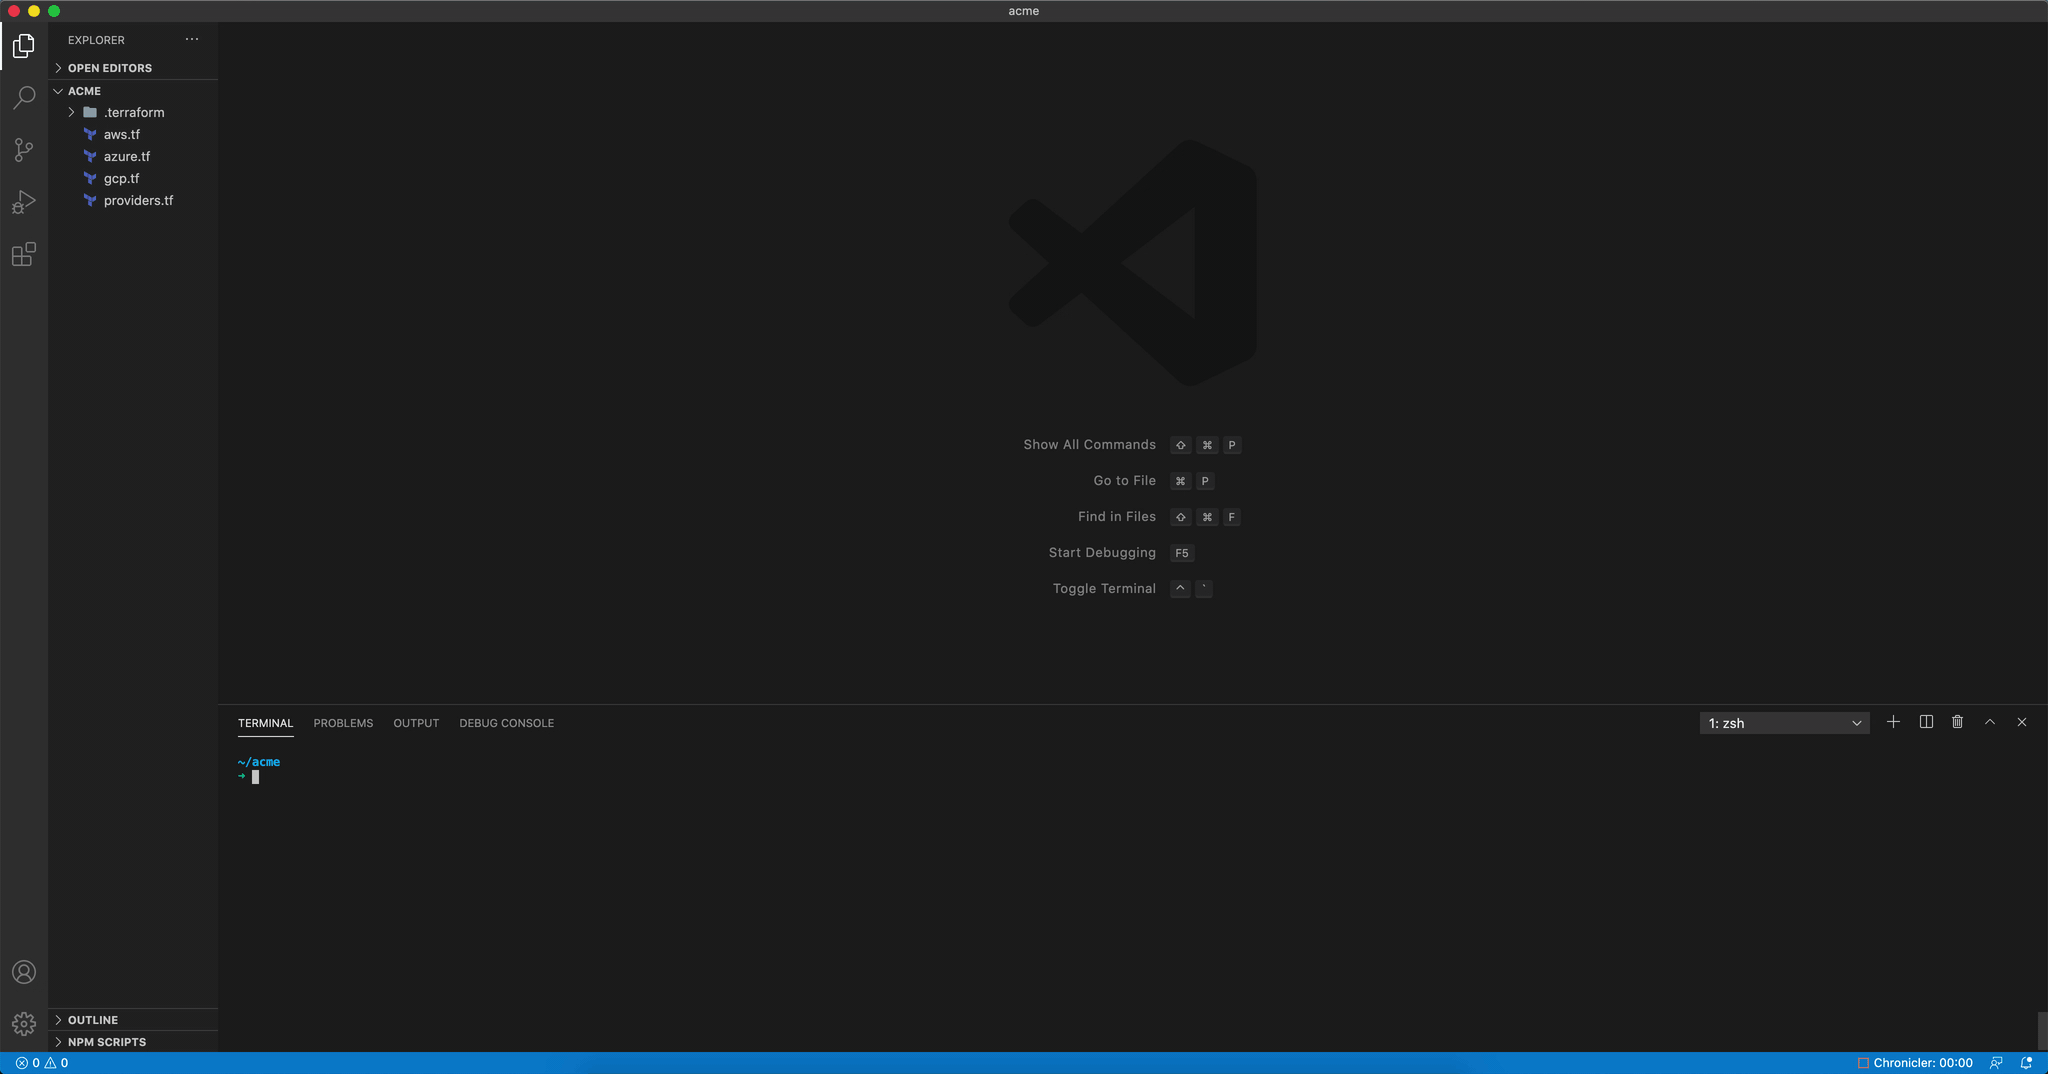Click the errors and warnings status indicator

42,1063
